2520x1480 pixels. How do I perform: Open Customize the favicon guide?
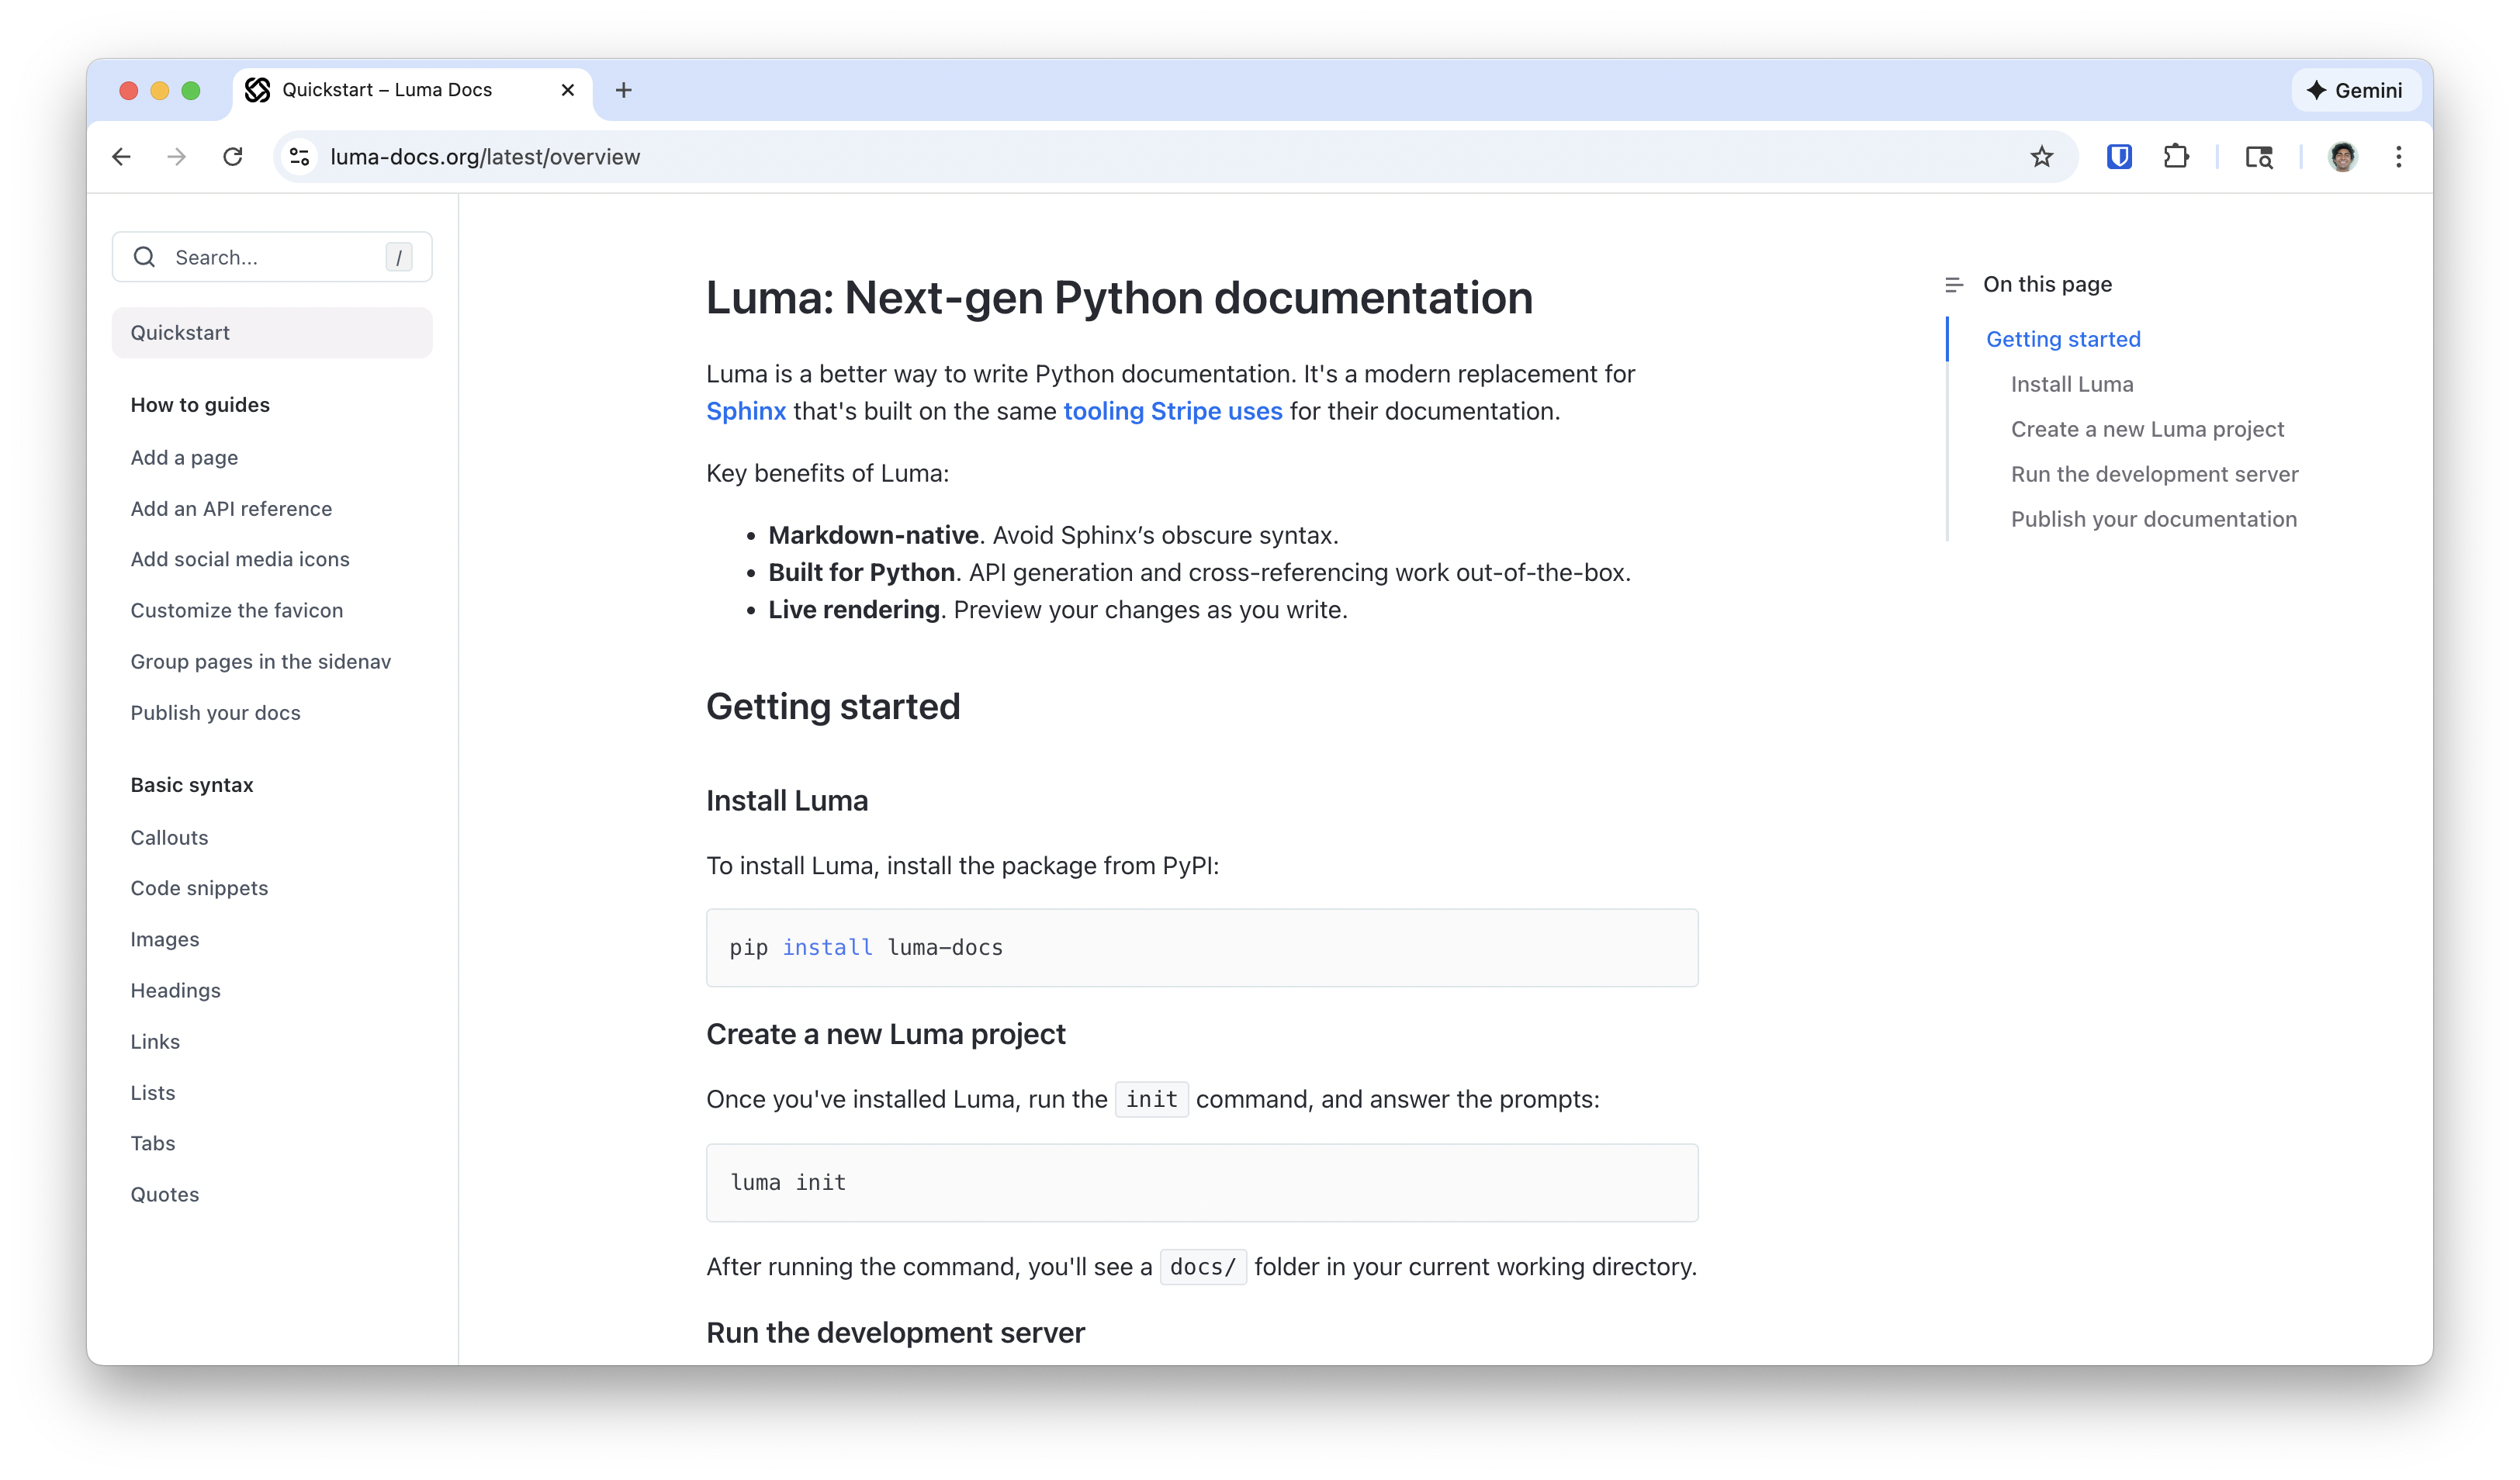(x=237, y=611)
